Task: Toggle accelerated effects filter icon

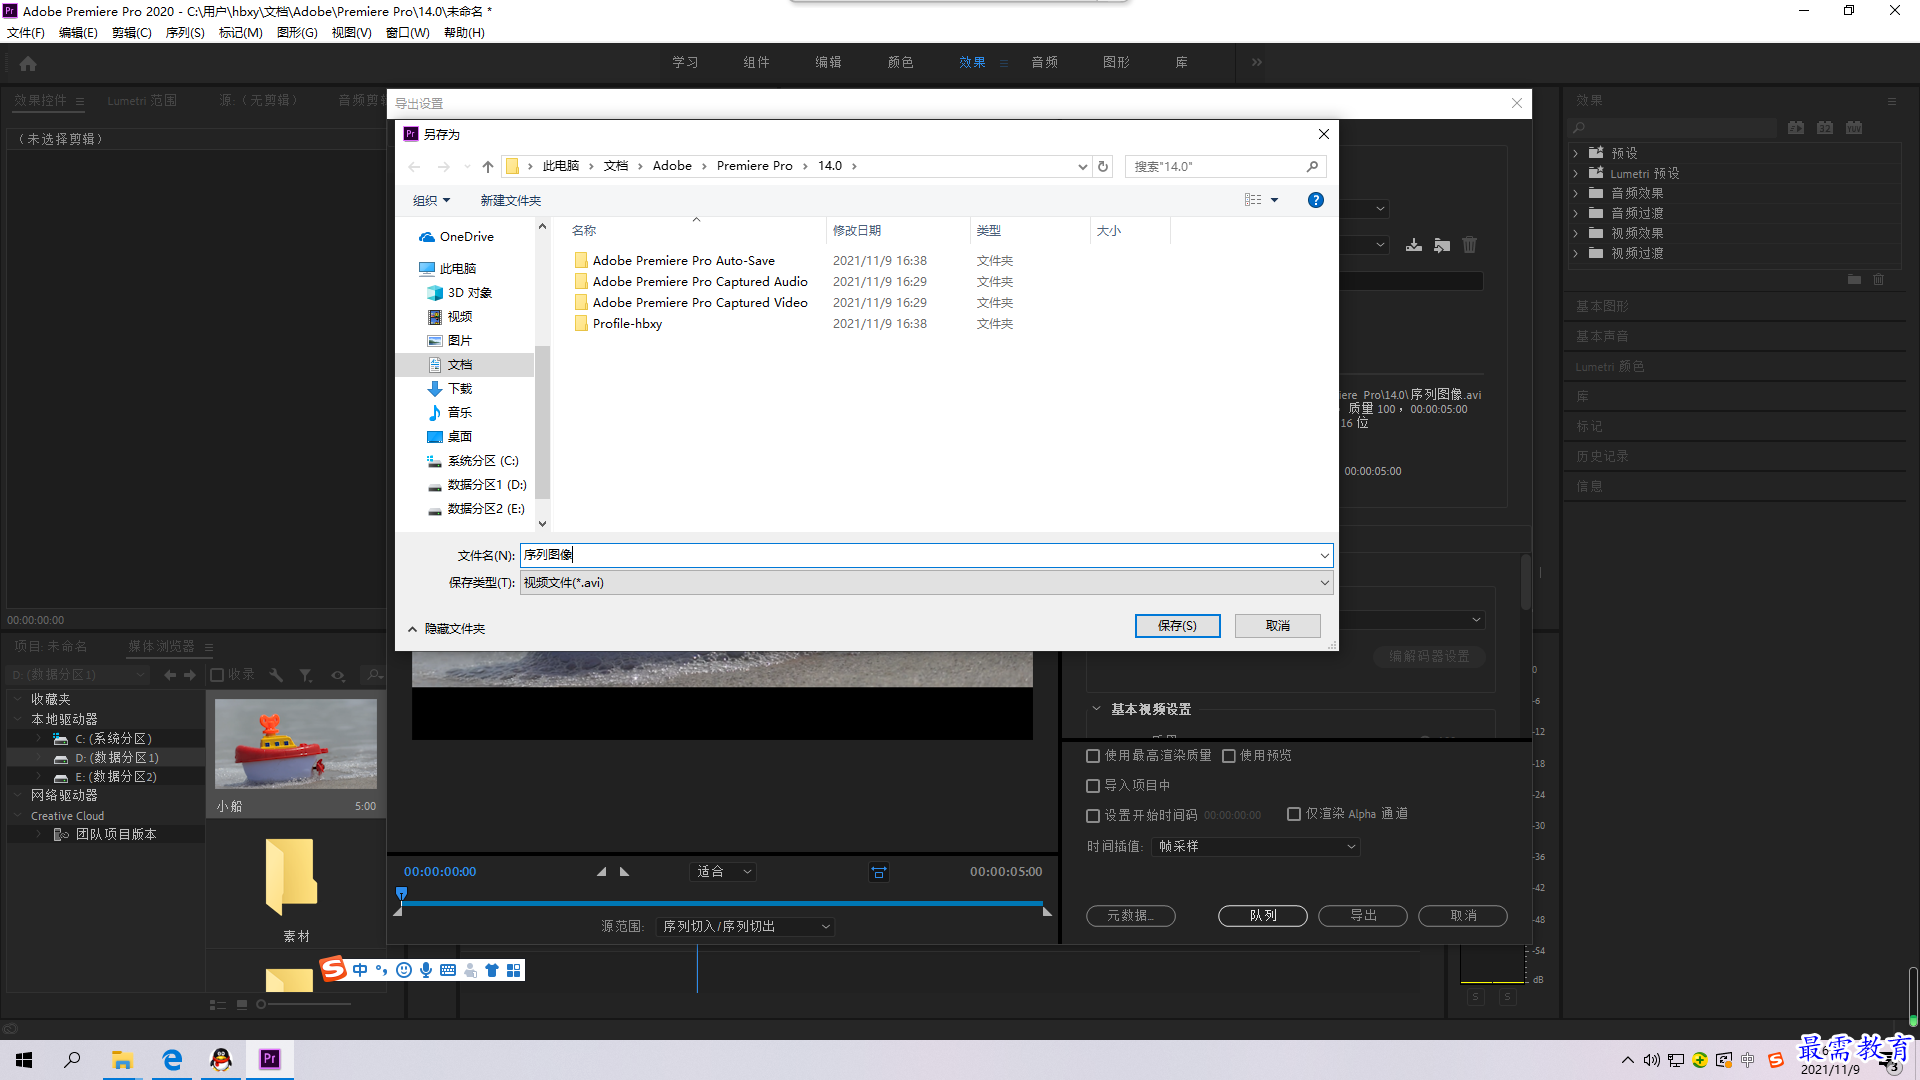Action: coord(1796,128)
